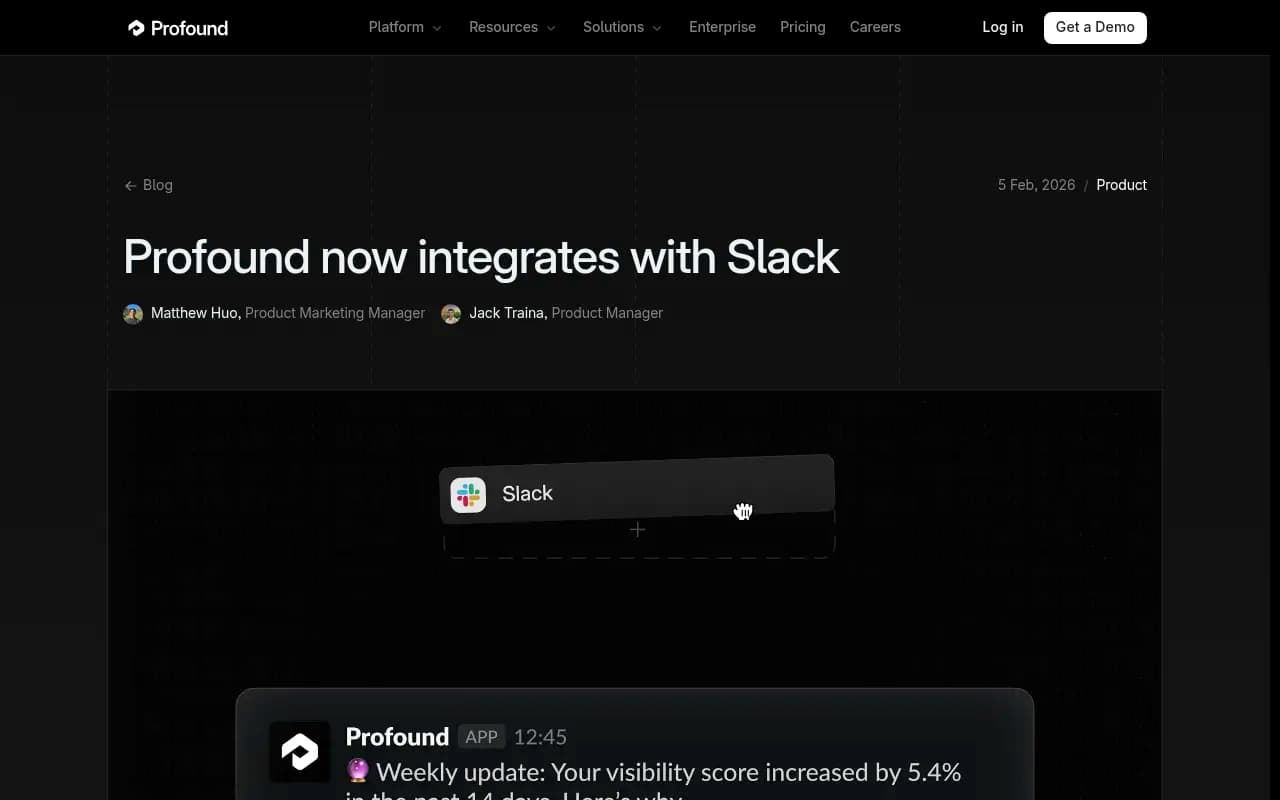The height and width of the screenshot is (800, 1280).
Task: Click the Slack icon in the integration card
Action: coord(468,494)
